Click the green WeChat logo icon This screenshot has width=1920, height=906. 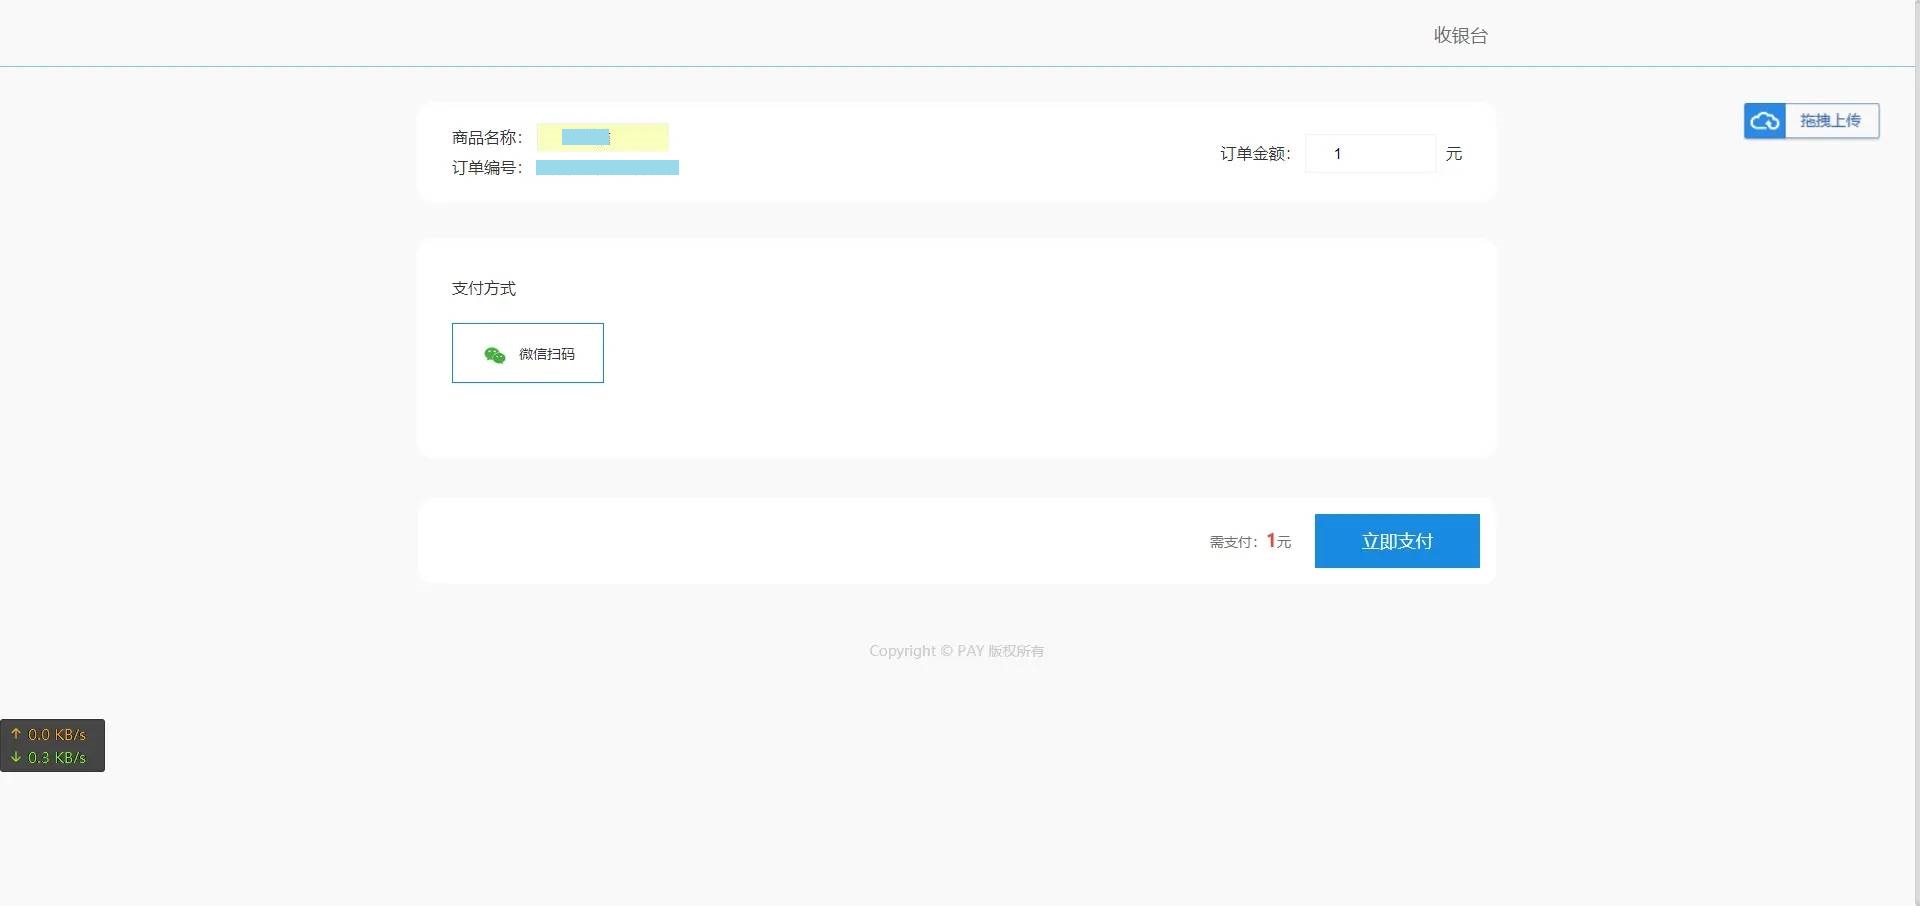(x=494, y=355)
